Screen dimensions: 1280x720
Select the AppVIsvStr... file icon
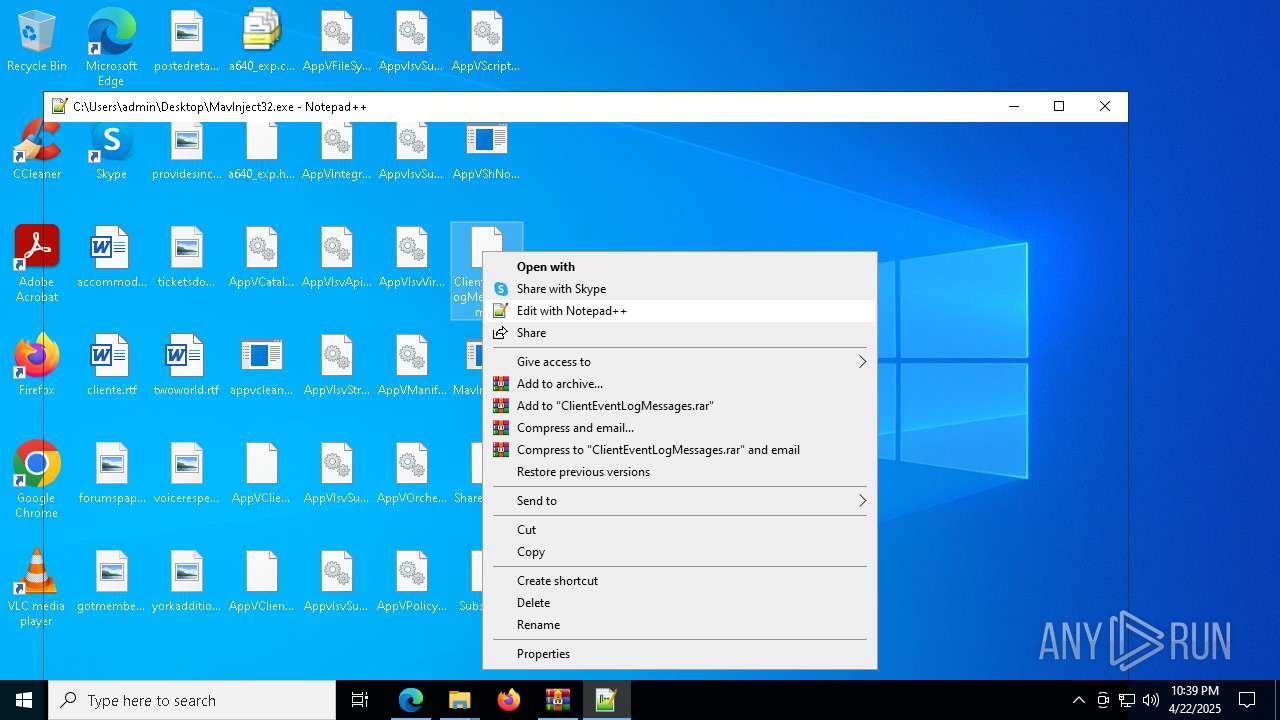(337, 366)
